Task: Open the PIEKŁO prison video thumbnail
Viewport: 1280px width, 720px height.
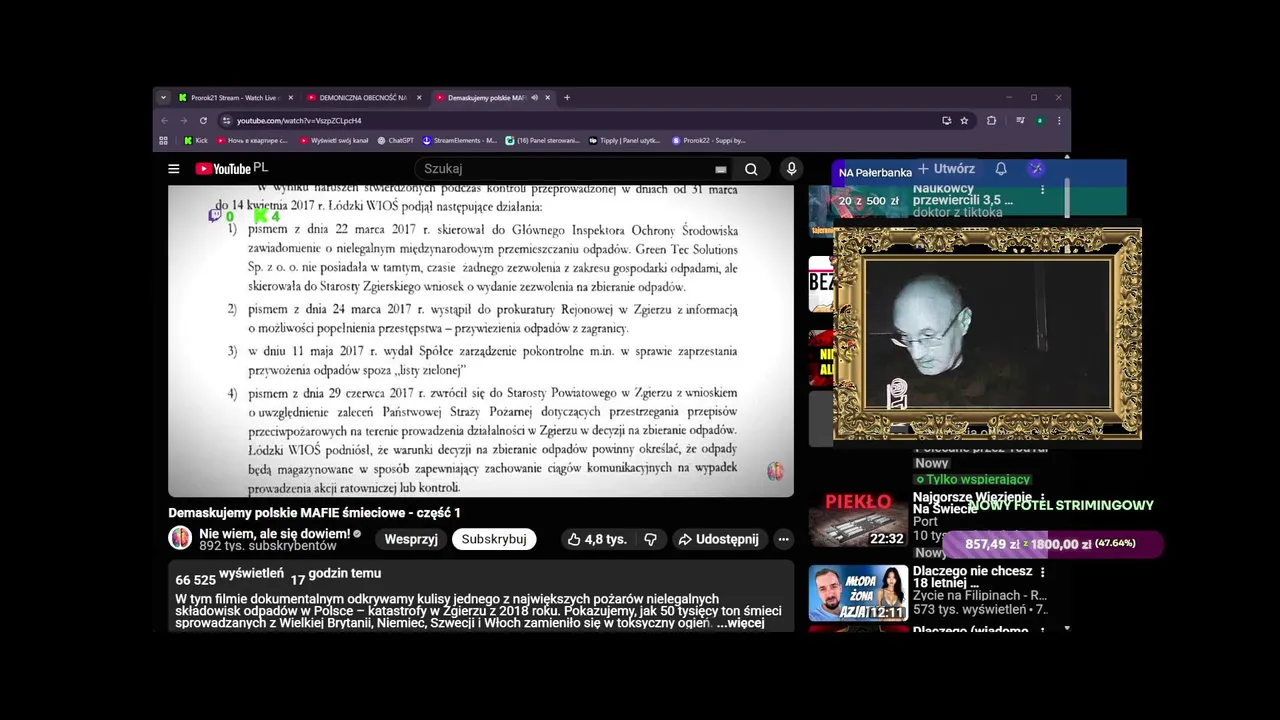Action: (x=858, y=518)
